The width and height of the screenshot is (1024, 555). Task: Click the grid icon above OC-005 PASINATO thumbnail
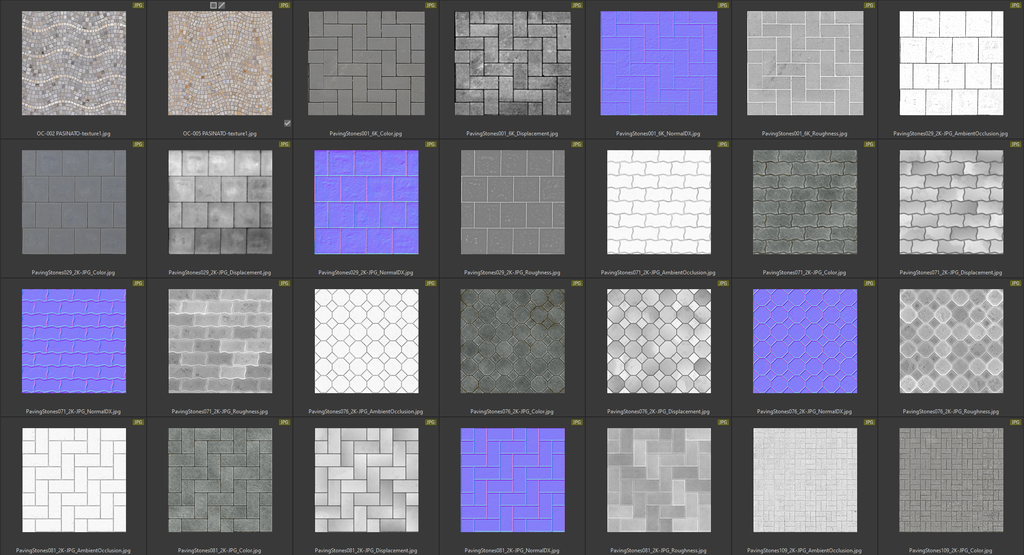click(214, 5)
